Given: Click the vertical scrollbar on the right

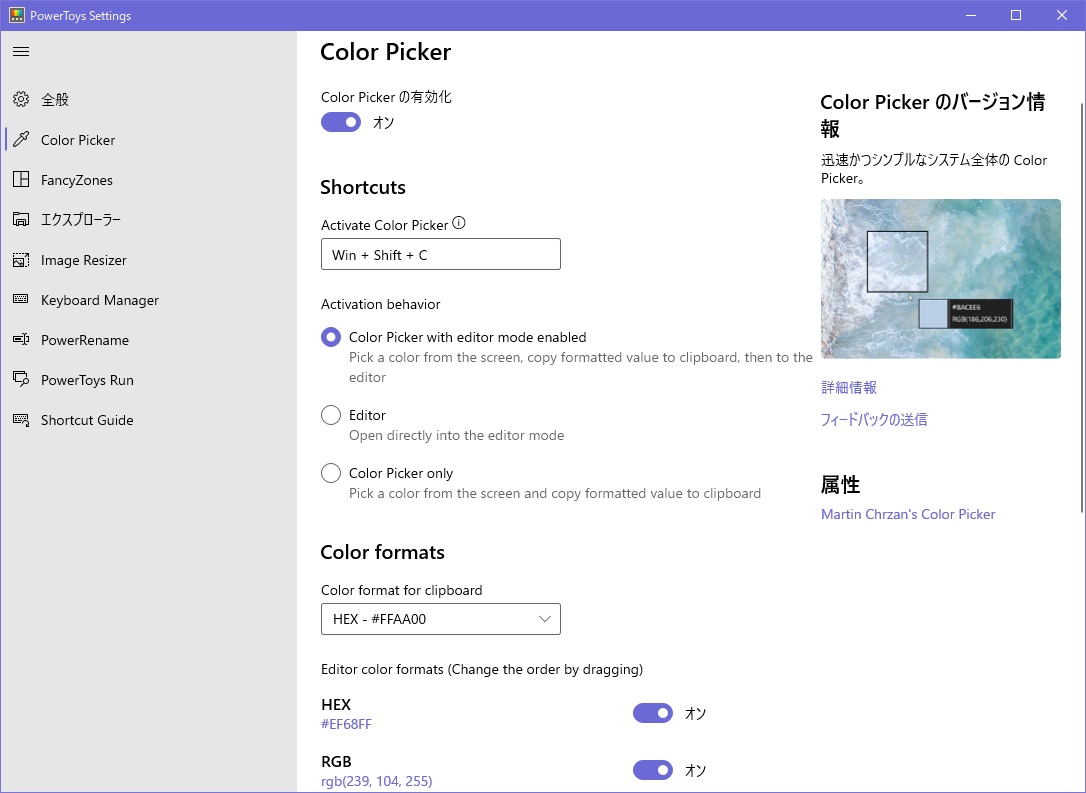Looking at the screenshot, I should pos(1082,307).
